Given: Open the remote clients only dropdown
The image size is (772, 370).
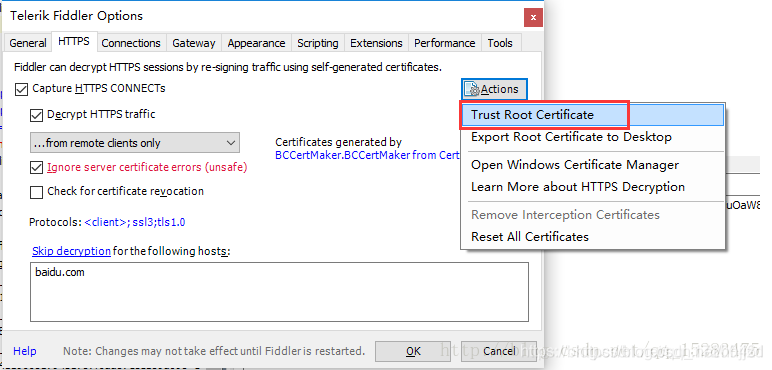Looking at the screenshot, I should pos(135,143).
